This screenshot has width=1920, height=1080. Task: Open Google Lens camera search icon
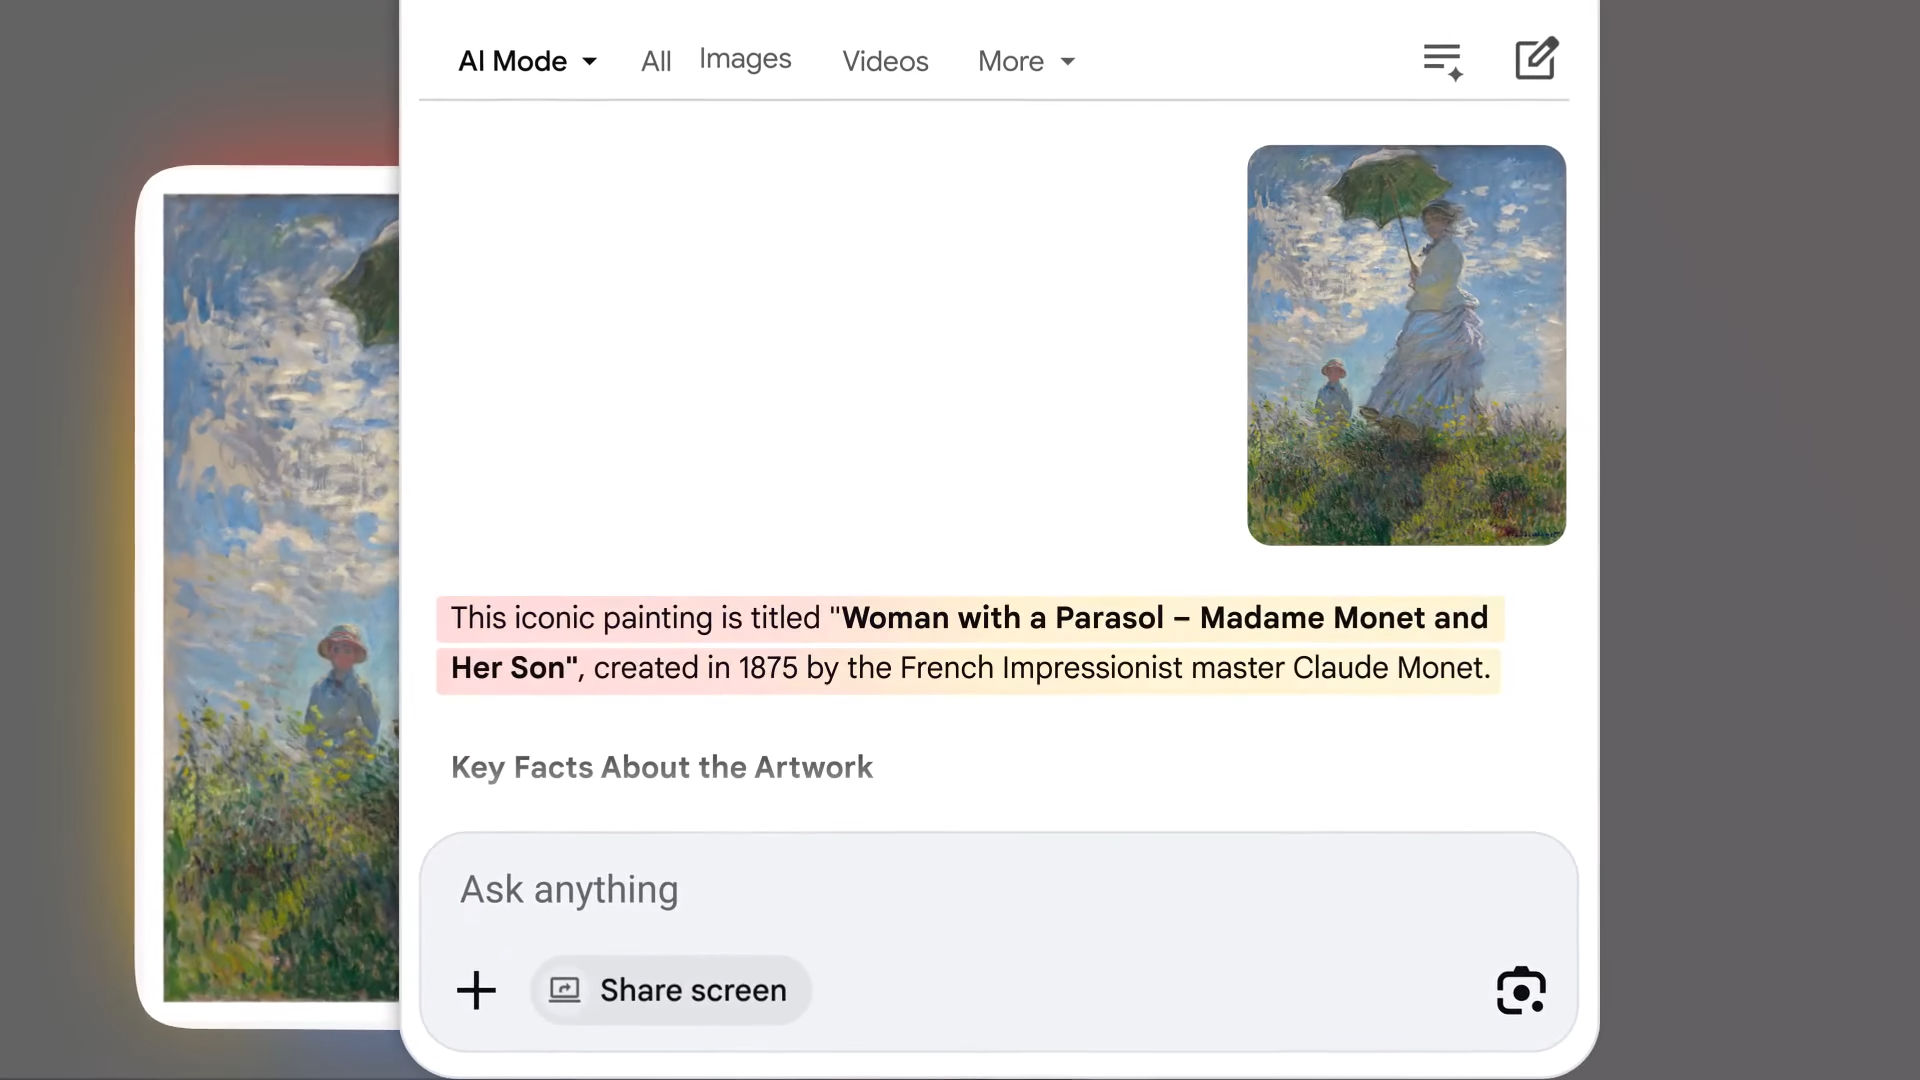[1520, 990]
